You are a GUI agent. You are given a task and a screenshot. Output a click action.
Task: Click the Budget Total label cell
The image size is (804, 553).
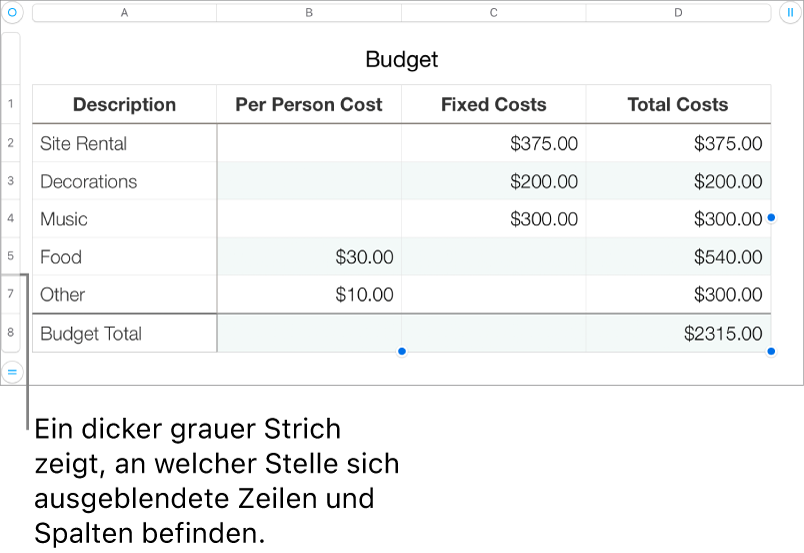(124, 334)
